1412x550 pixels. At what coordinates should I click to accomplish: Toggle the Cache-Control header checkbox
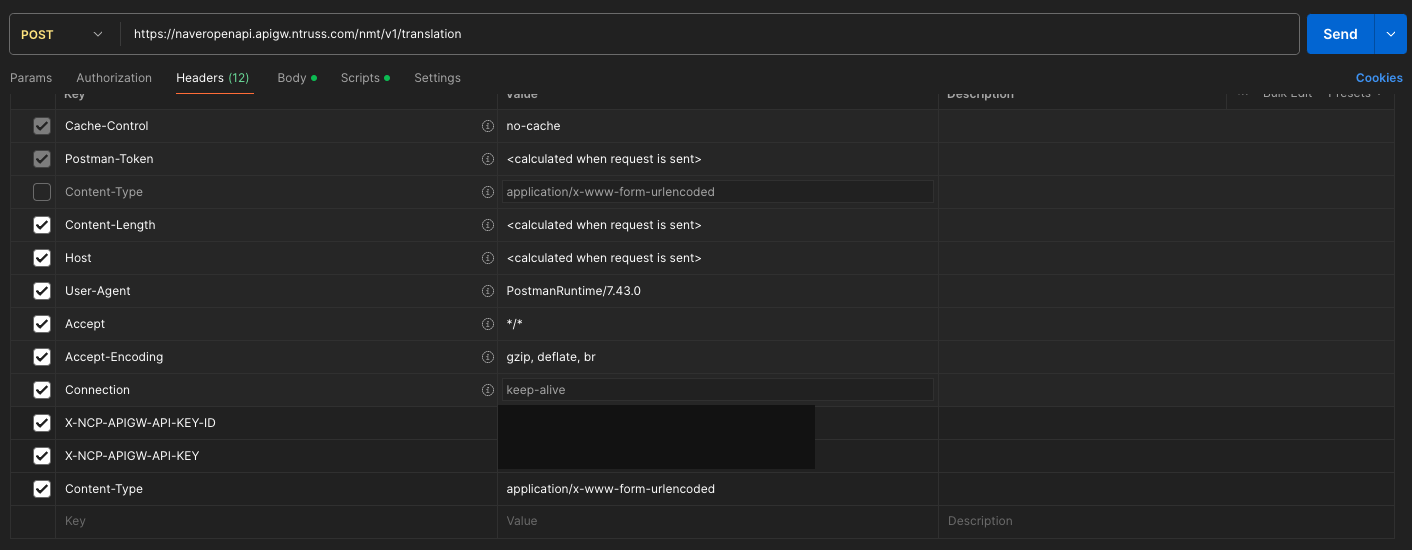point(42,126)
